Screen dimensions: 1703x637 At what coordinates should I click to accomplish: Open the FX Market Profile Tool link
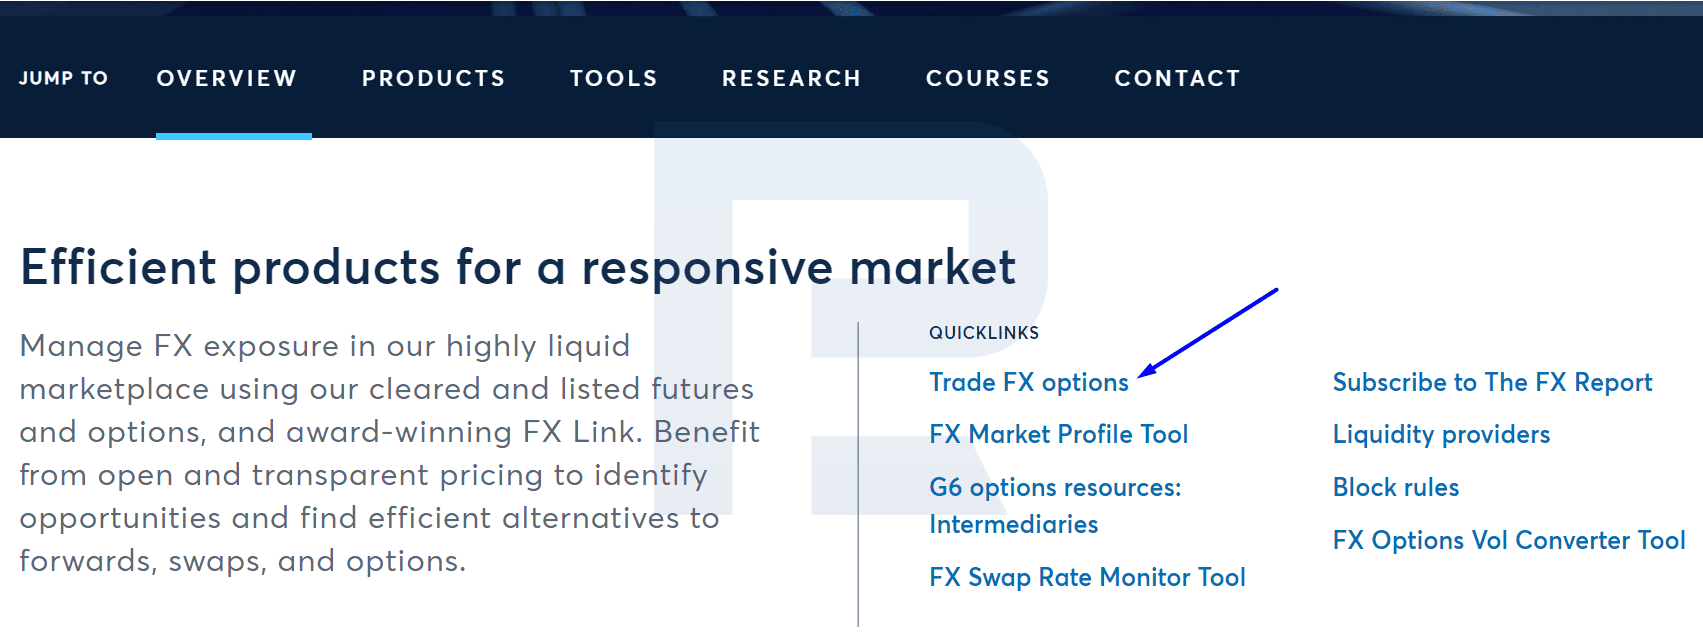click(x=1059, y=434)
